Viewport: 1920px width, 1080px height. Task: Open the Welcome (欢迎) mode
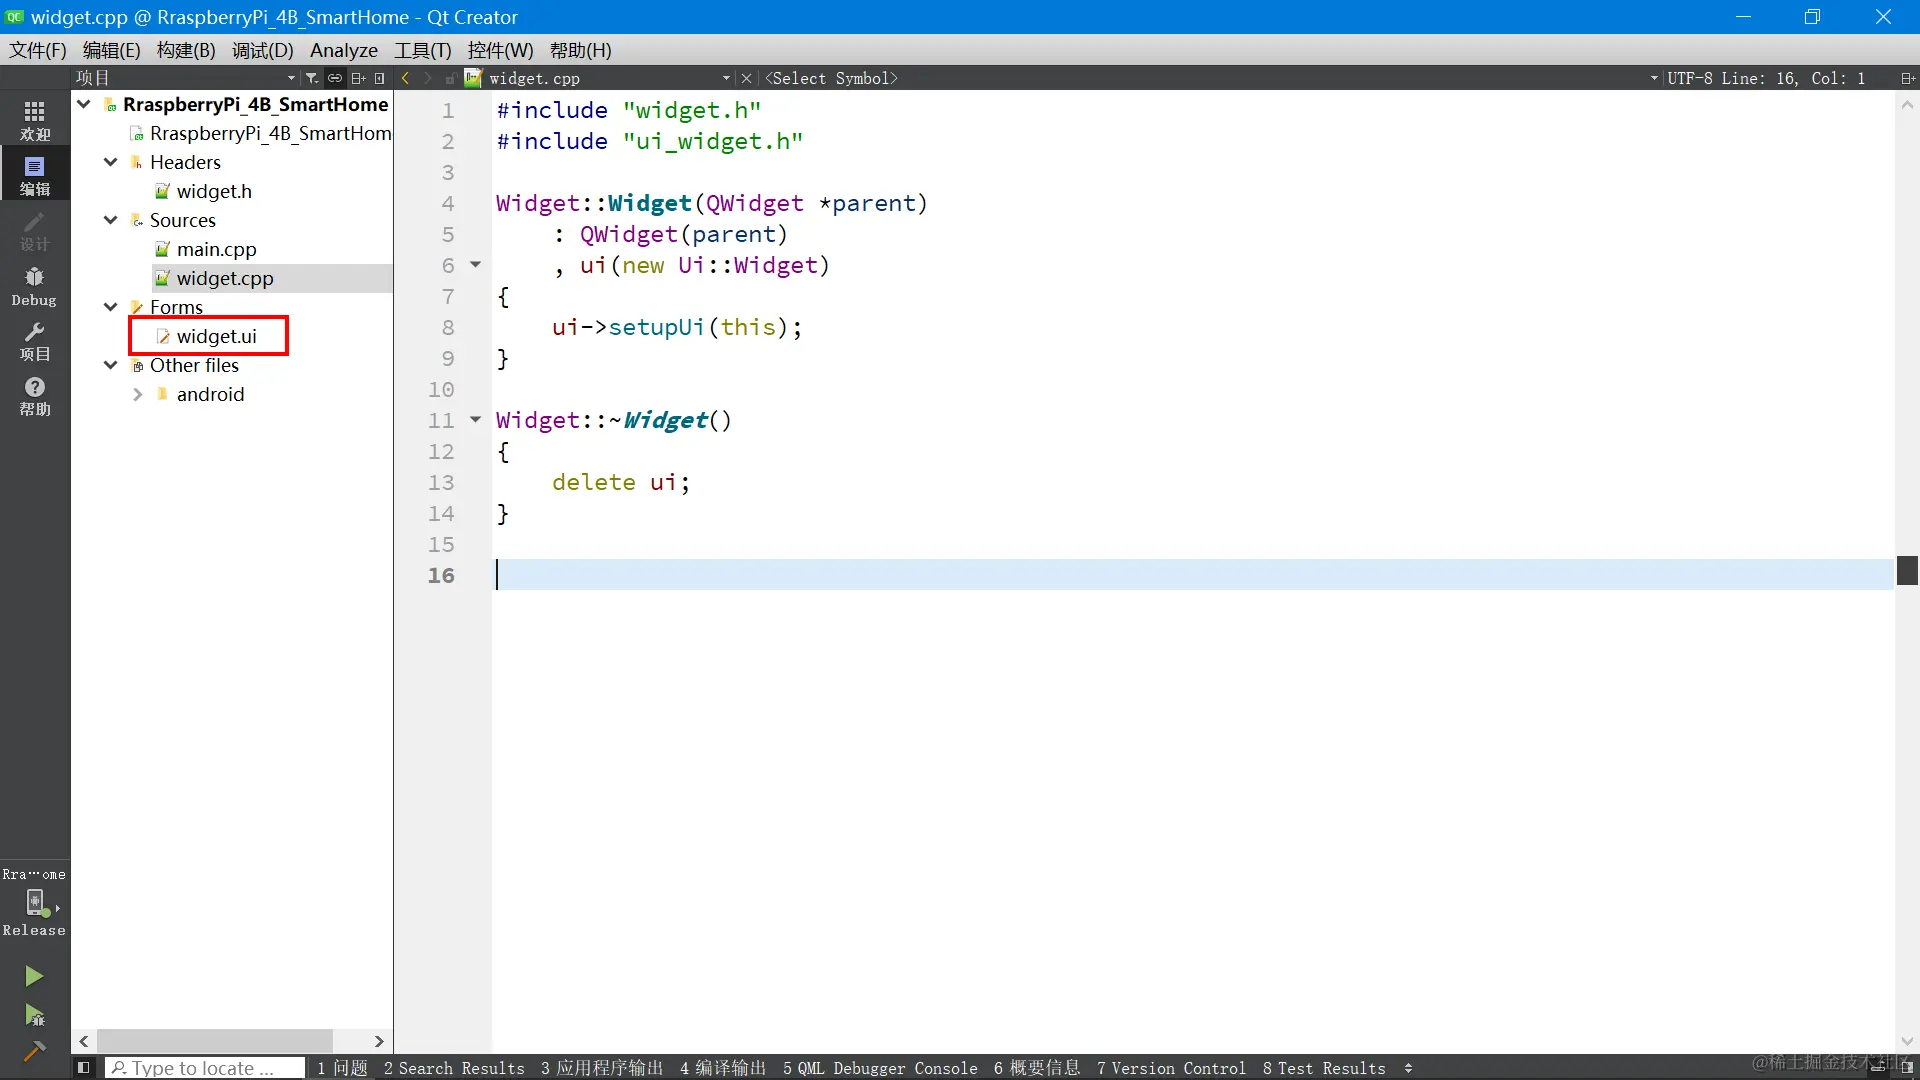click(x=35, y=120)
